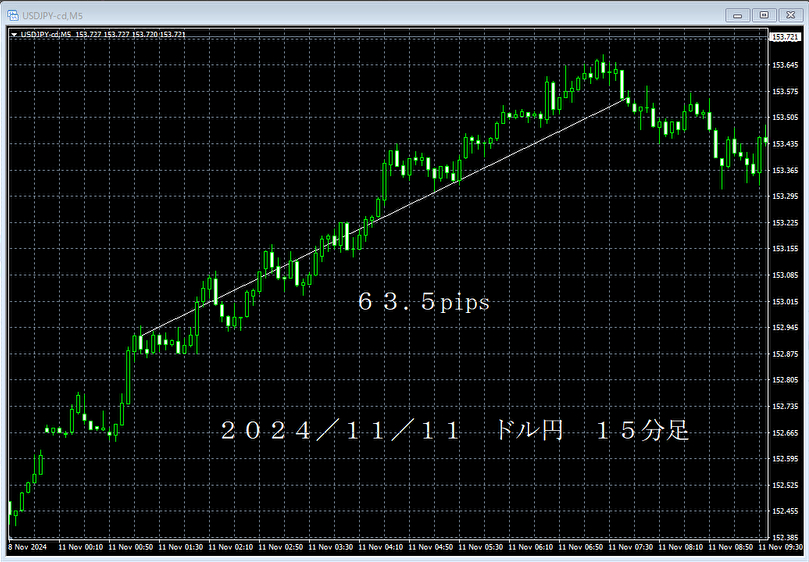
Task: Click price axis label 153.295
Action: [x=785, y=196]
